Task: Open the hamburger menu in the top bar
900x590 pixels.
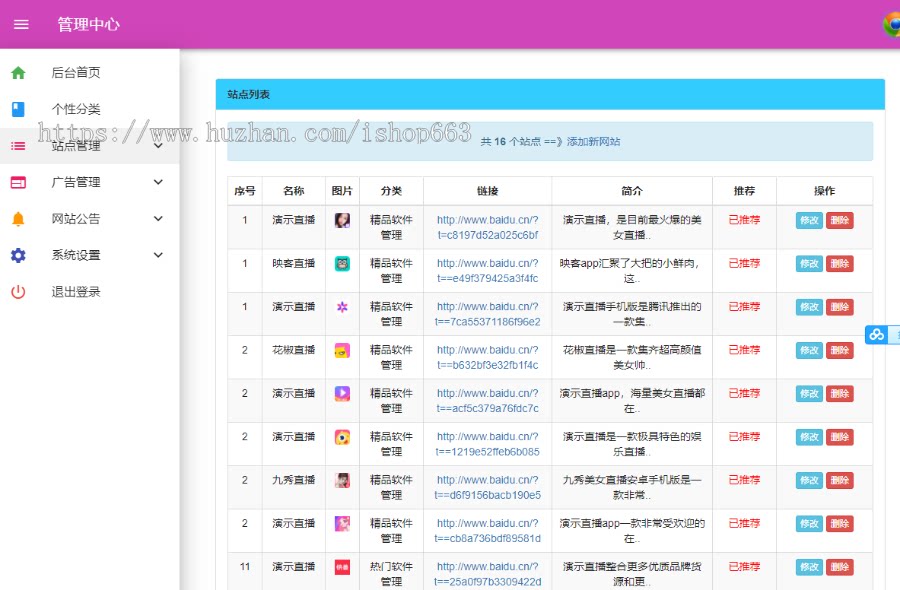Action: point(21,25)
